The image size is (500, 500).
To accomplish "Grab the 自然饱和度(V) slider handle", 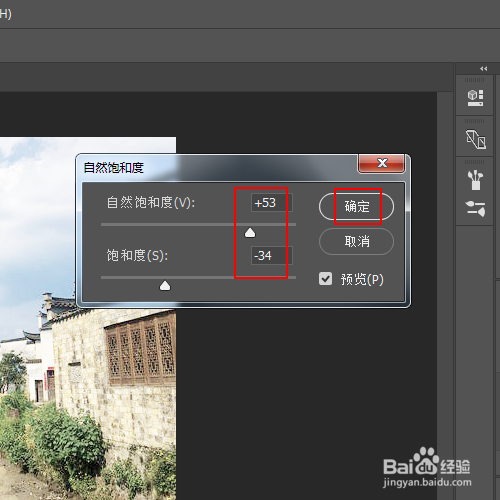I will 250,233.
